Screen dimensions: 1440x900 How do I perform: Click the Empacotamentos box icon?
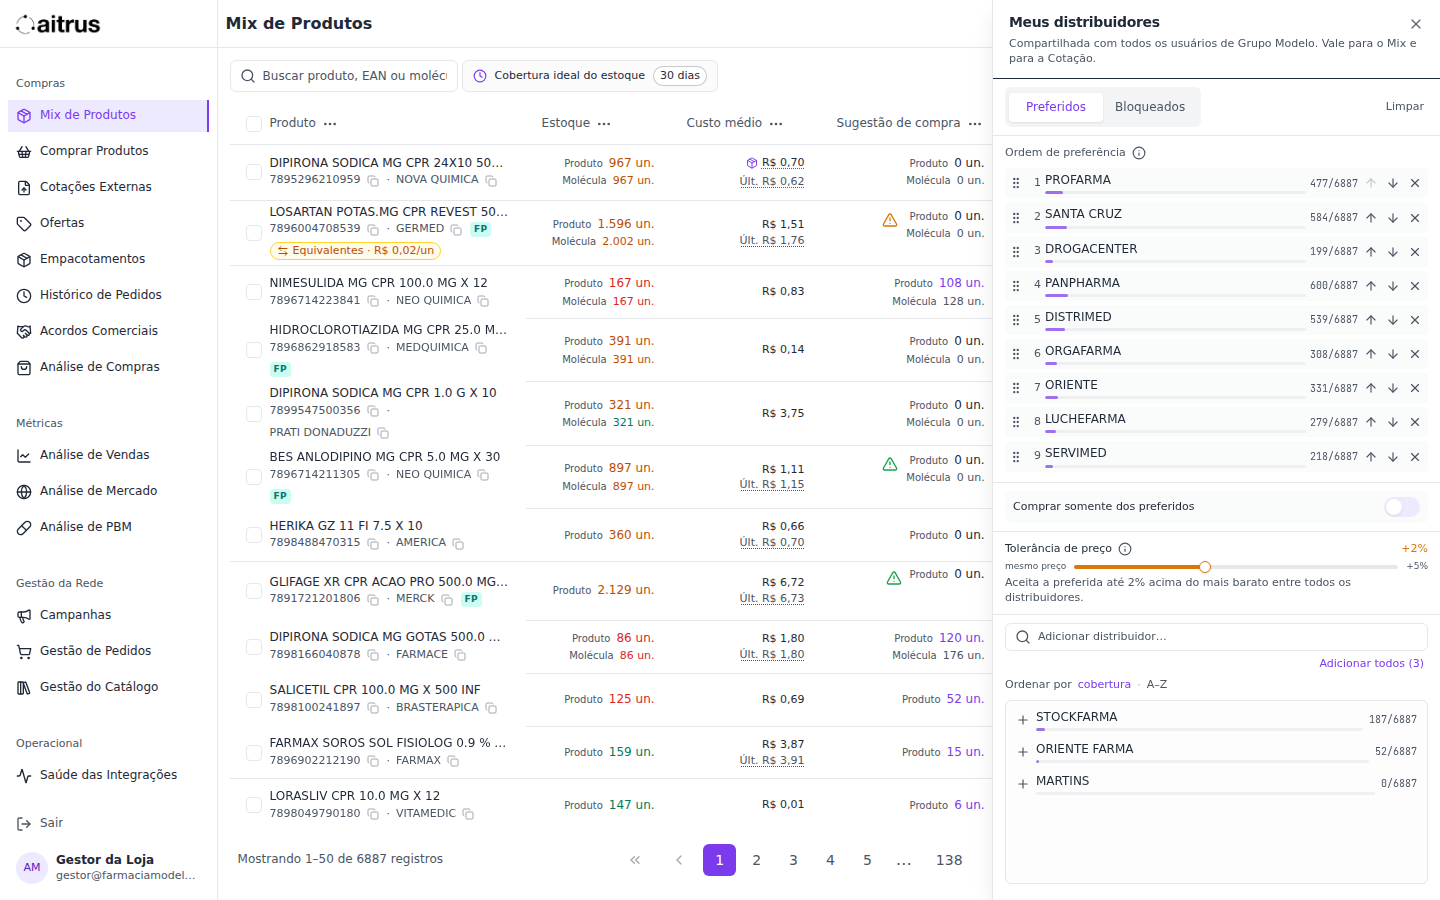tap(24, 260)
